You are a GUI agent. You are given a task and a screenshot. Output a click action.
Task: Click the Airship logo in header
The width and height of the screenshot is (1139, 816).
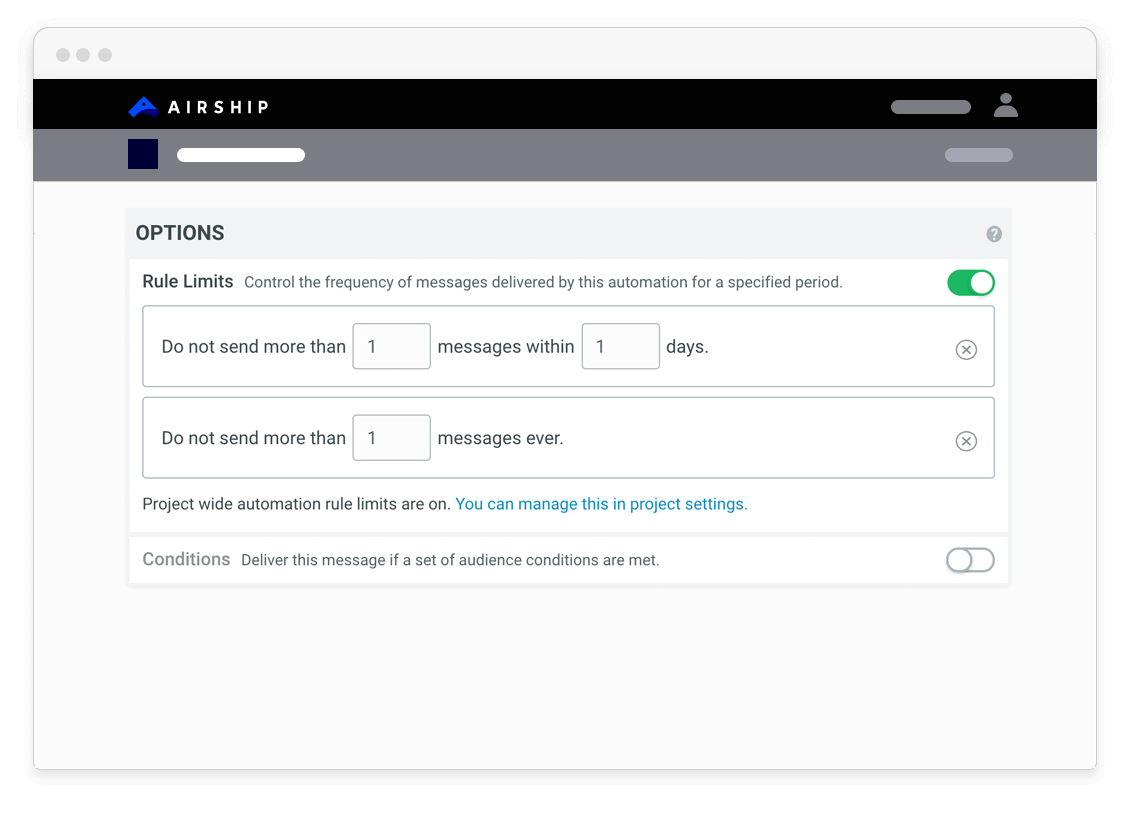(x=198, y=107)
